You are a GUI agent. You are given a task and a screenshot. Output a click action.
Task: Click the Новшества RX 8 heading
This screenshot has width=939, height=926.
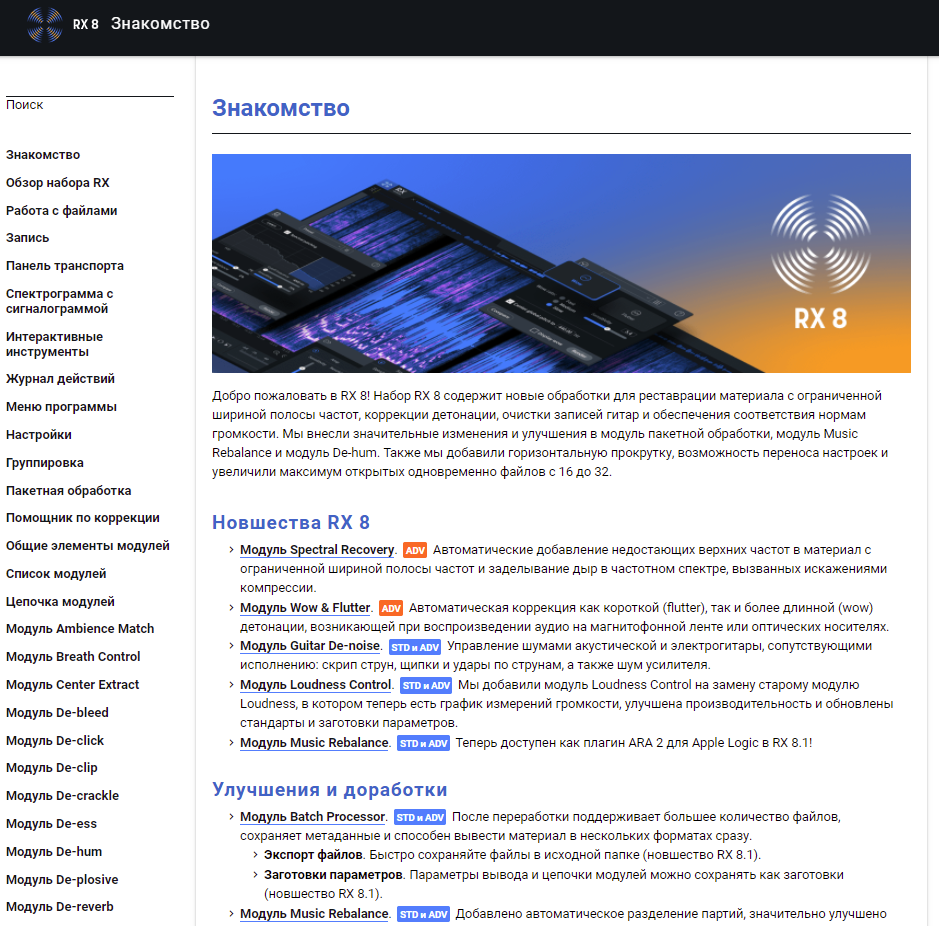click(x=291, y=522)
